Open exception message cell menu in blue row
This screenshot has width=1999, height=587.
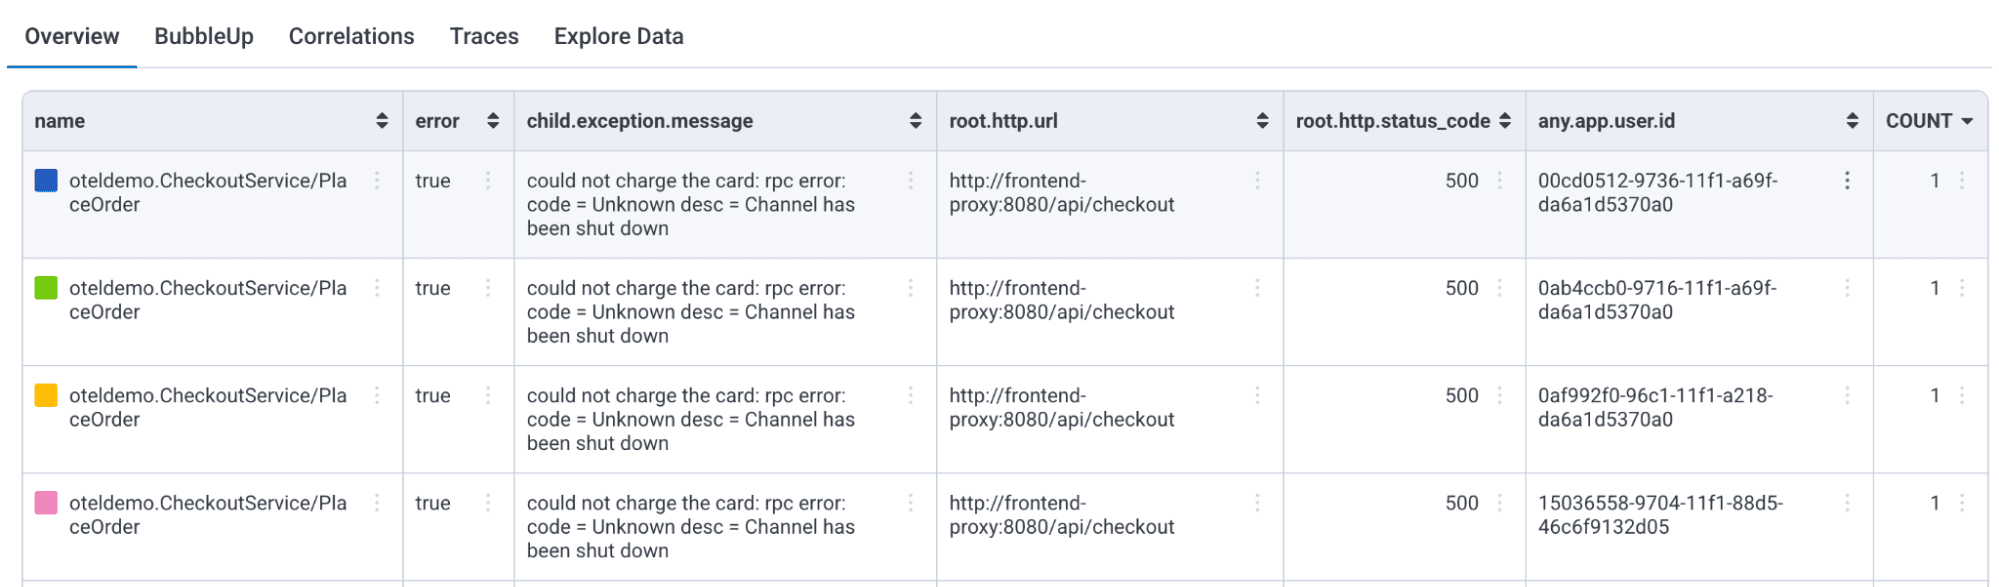click(911, 180)
